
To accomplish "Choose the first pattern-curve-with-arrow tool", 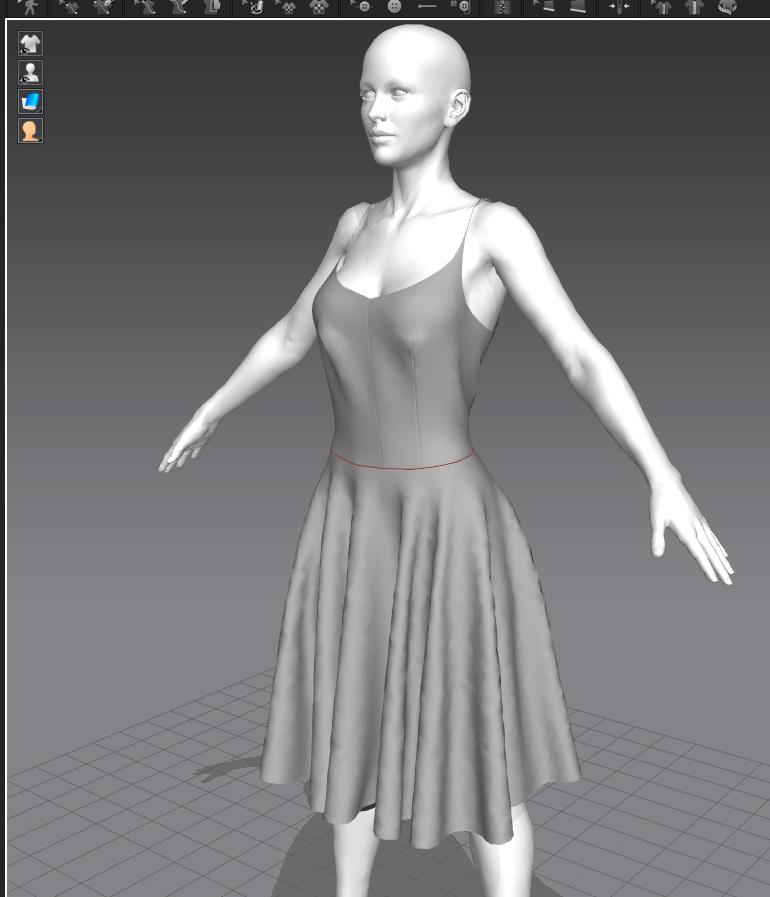I will tap(144, 6).
